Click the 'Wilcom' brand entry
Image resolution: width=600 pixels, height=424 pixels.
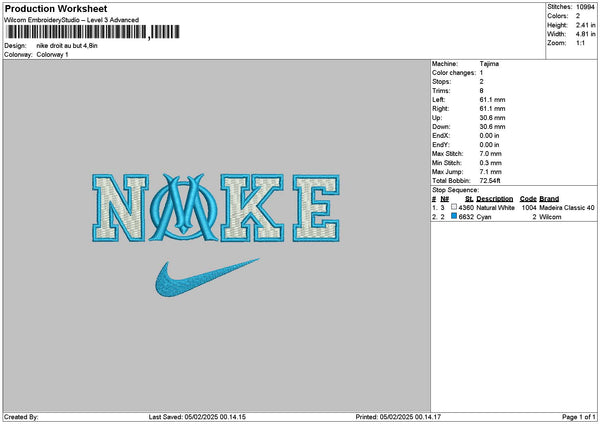pyautogui.click(x=550, y=217)
